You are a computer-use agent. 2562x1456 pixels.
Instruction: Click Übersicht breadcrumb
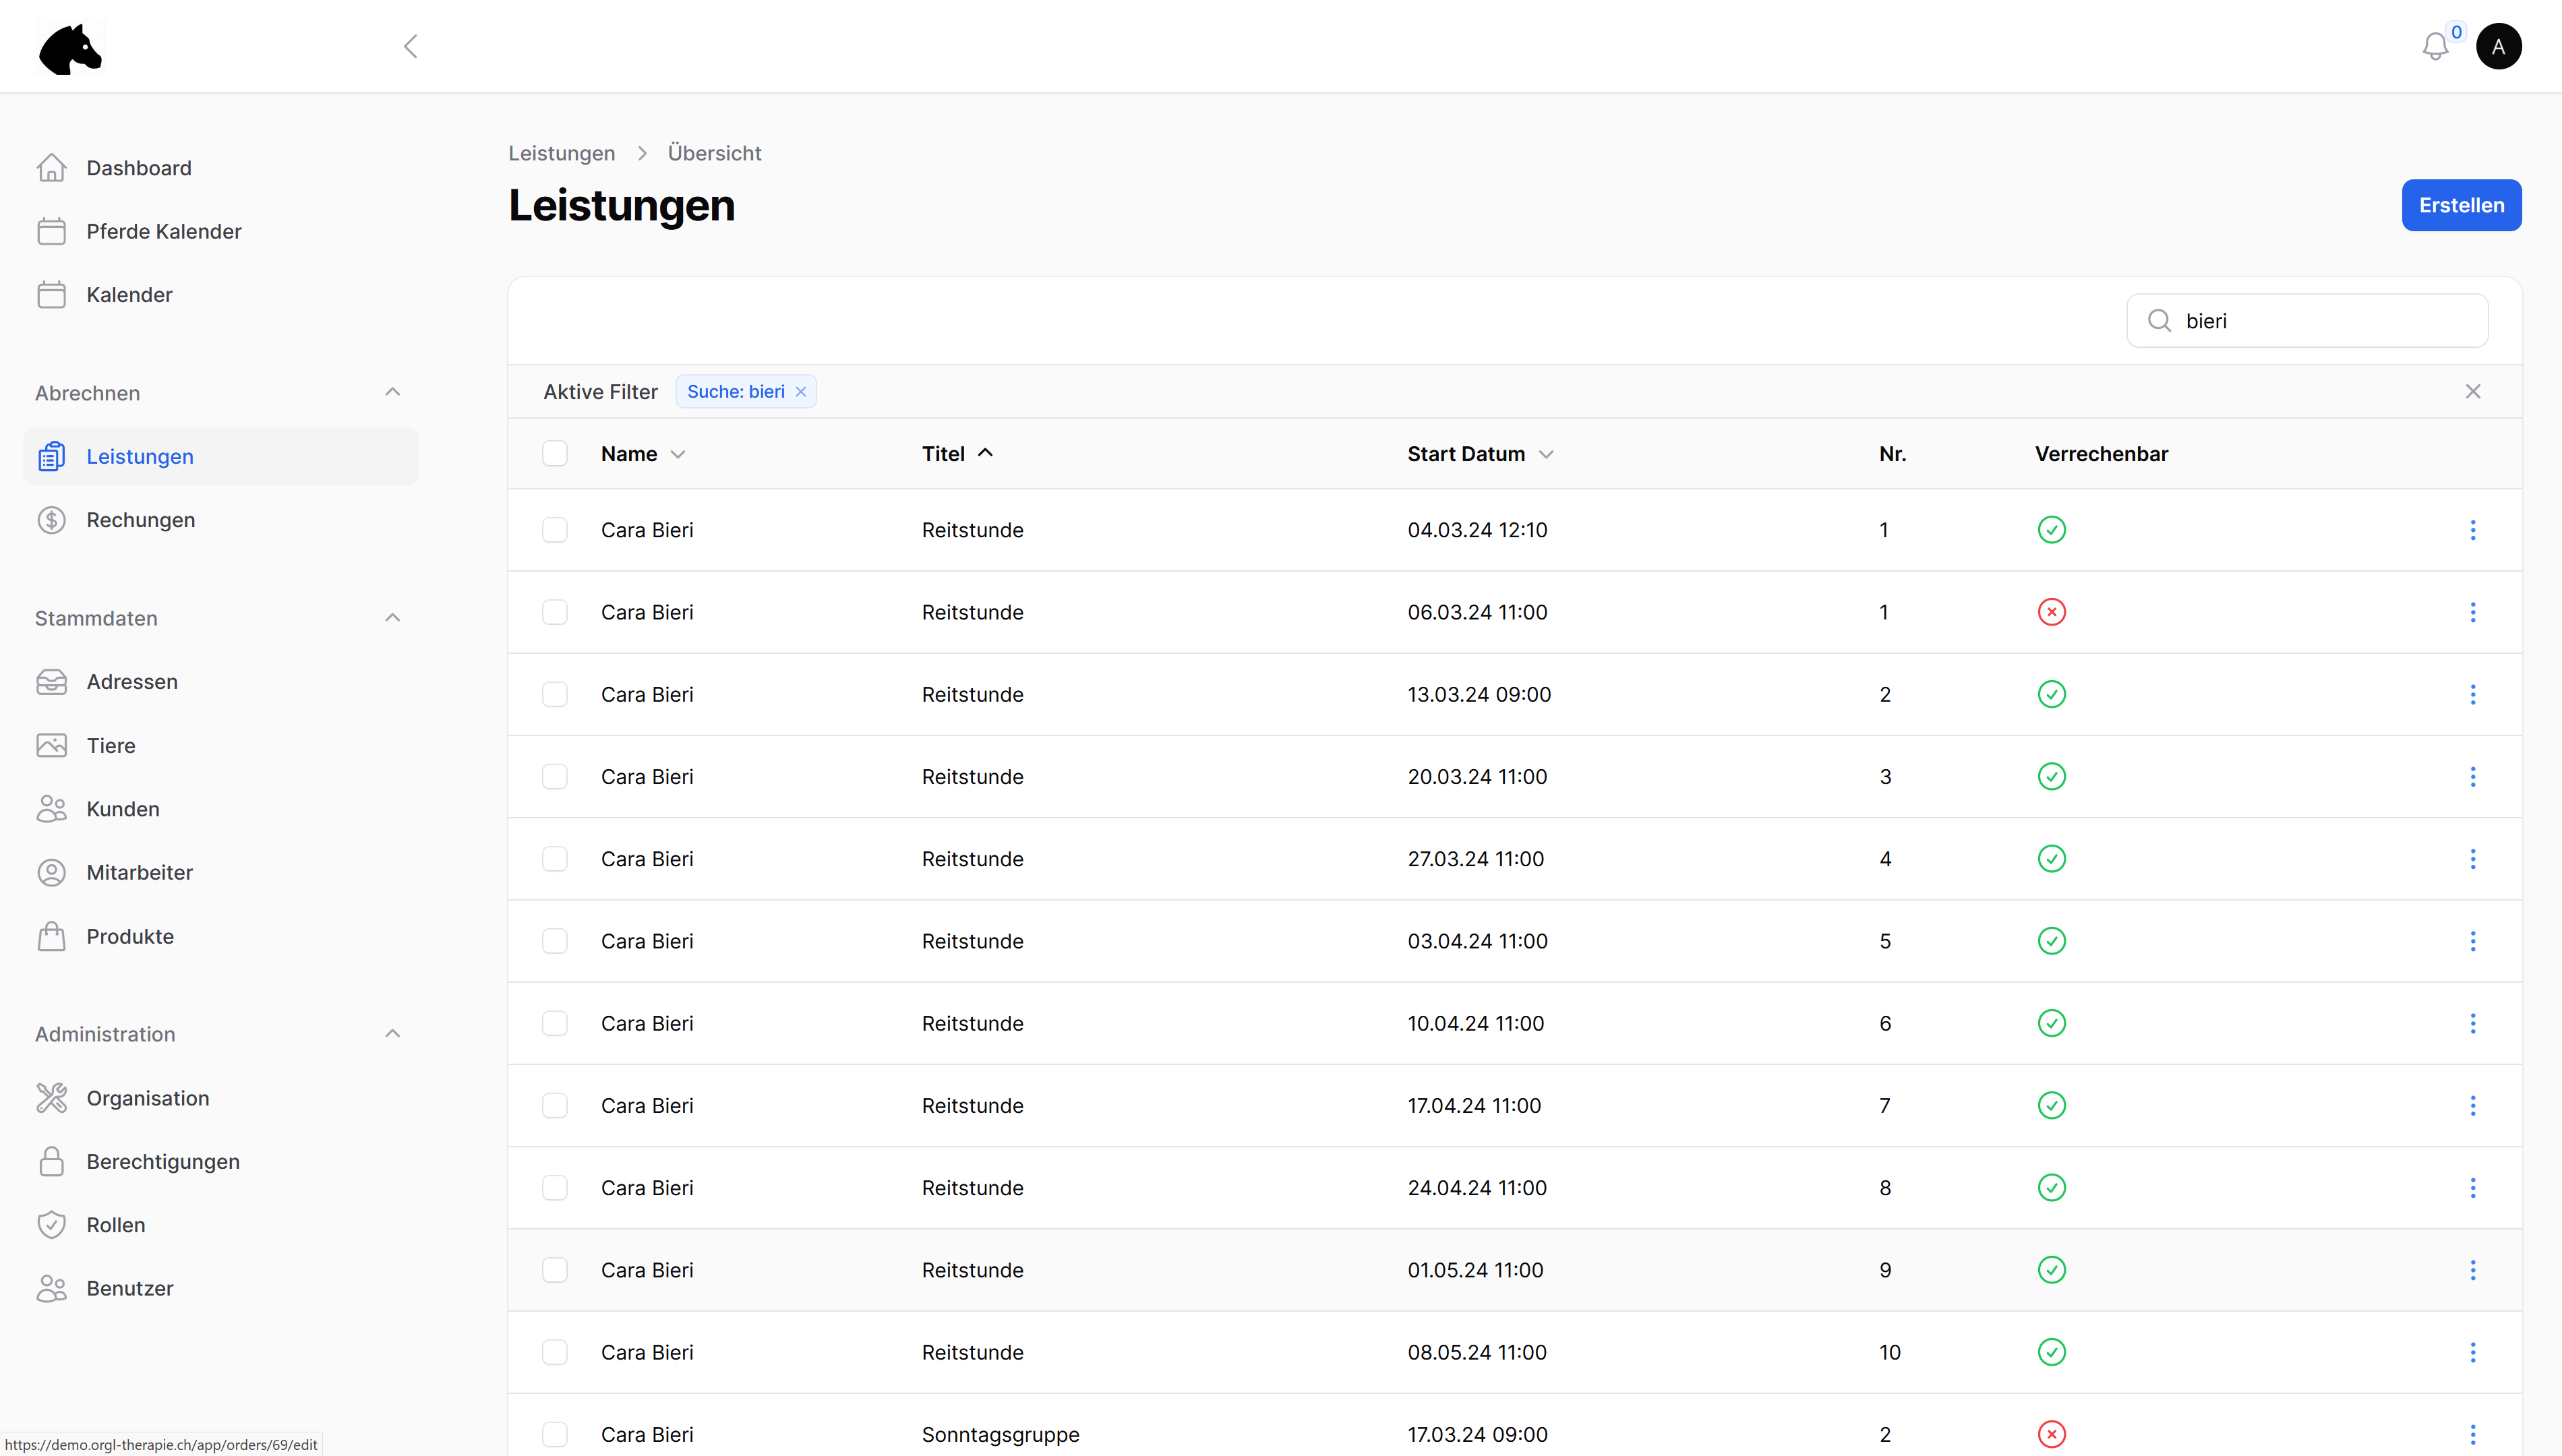coord(714,153)
